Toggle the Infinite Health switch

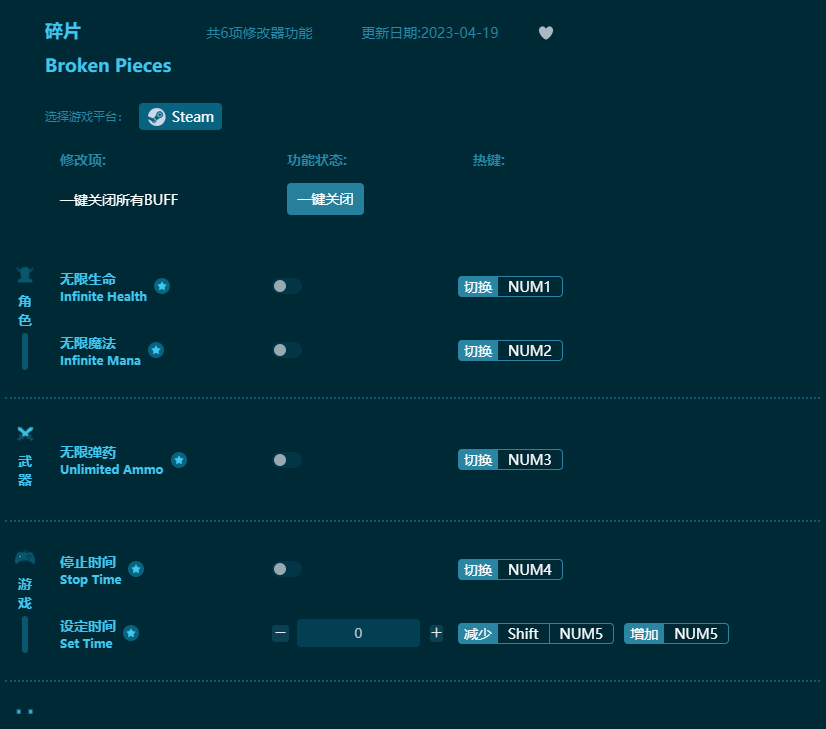tap(287, 286)
